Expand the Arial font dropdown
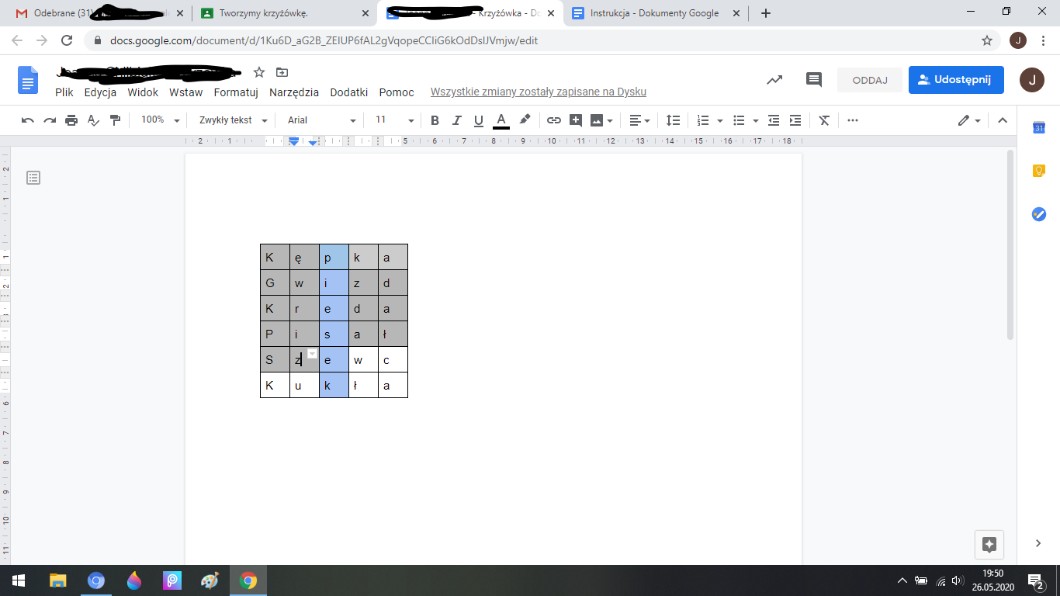 pyautogui.click(x=321, y=120)
